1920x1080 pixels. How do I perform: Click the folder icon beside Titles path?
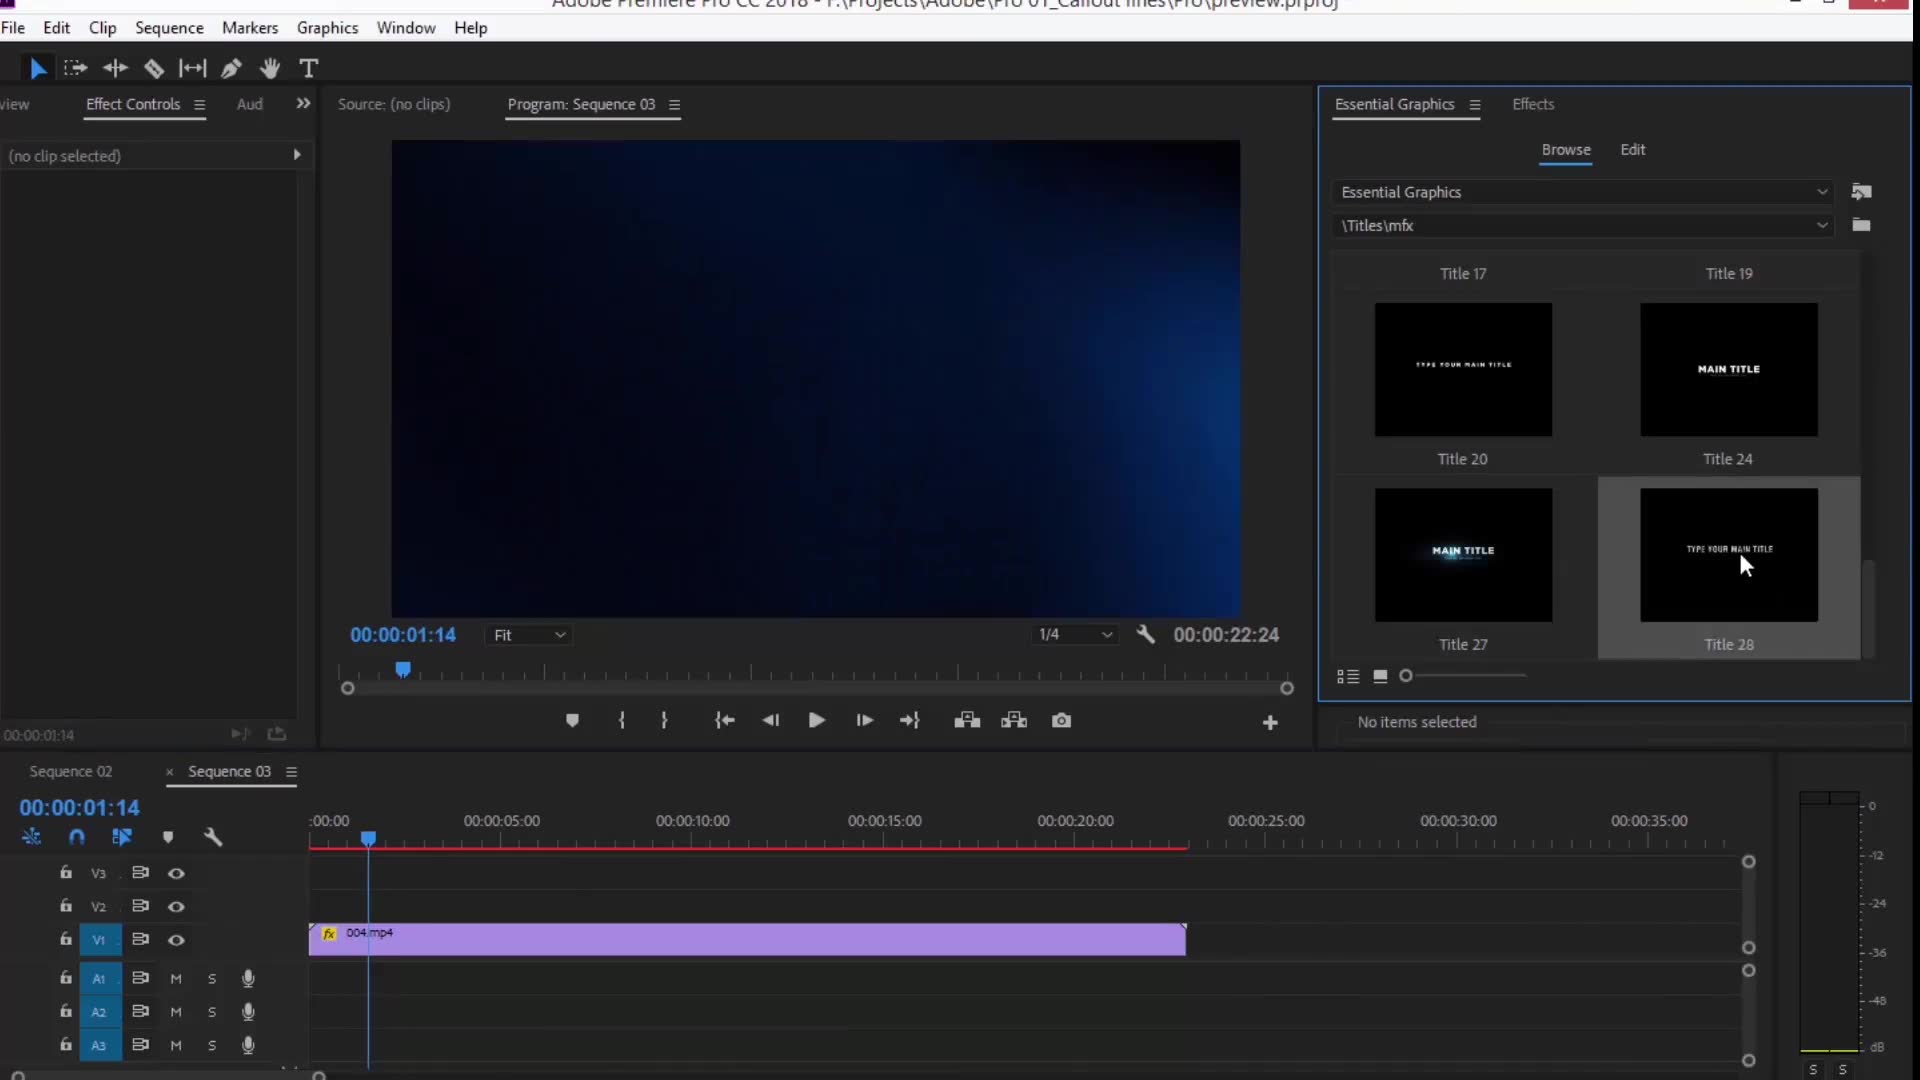[1861, 225]
